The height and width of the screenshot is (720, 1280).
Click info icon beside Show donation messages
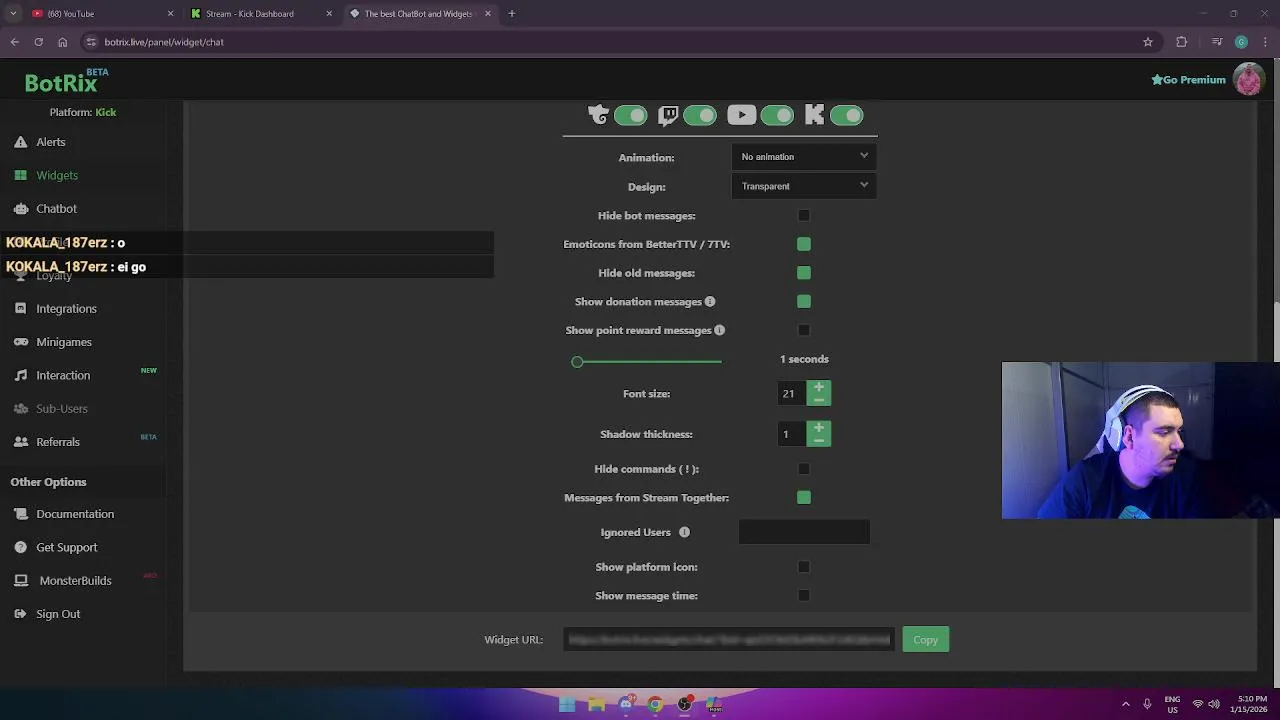click(710, 301)
